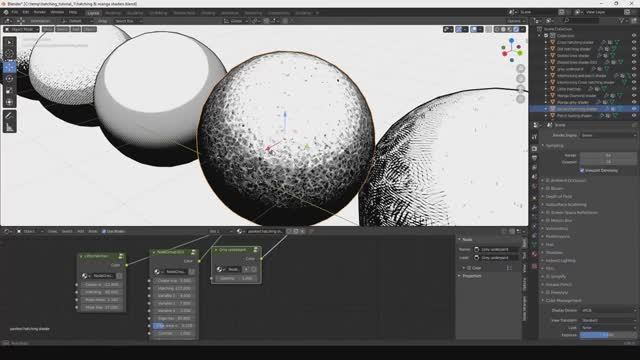This screenshot has height=360, width=640.
Task: Click the zoom viewport navigation button
Action: click(x=520, y=68)
